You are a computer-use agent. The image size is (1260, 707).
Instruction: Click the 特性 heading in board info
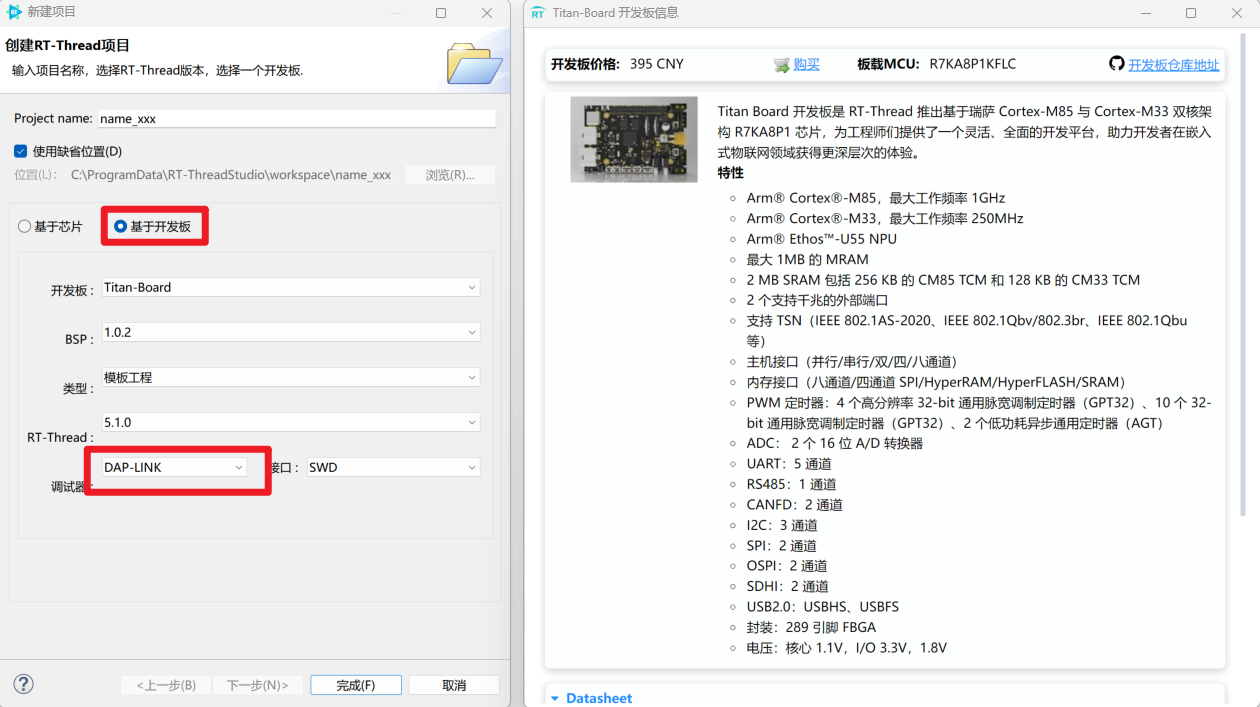click(x=731, y=173)
